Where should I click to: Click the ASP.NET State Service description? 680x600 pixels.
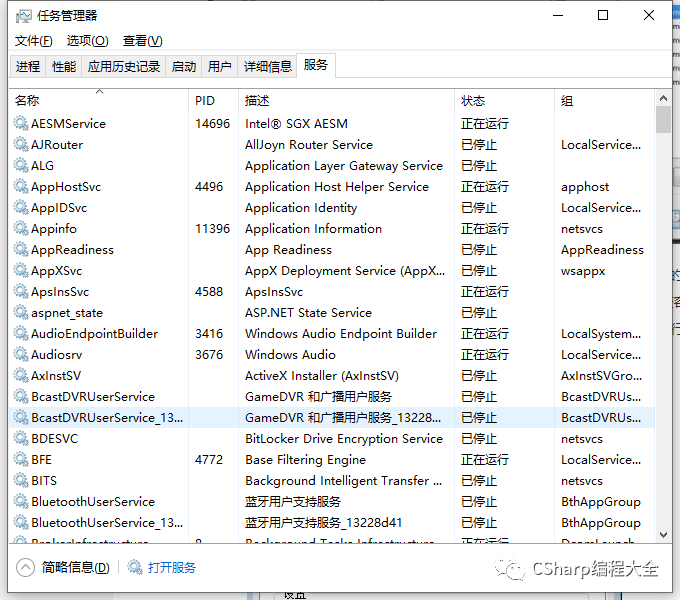(308, 313)
